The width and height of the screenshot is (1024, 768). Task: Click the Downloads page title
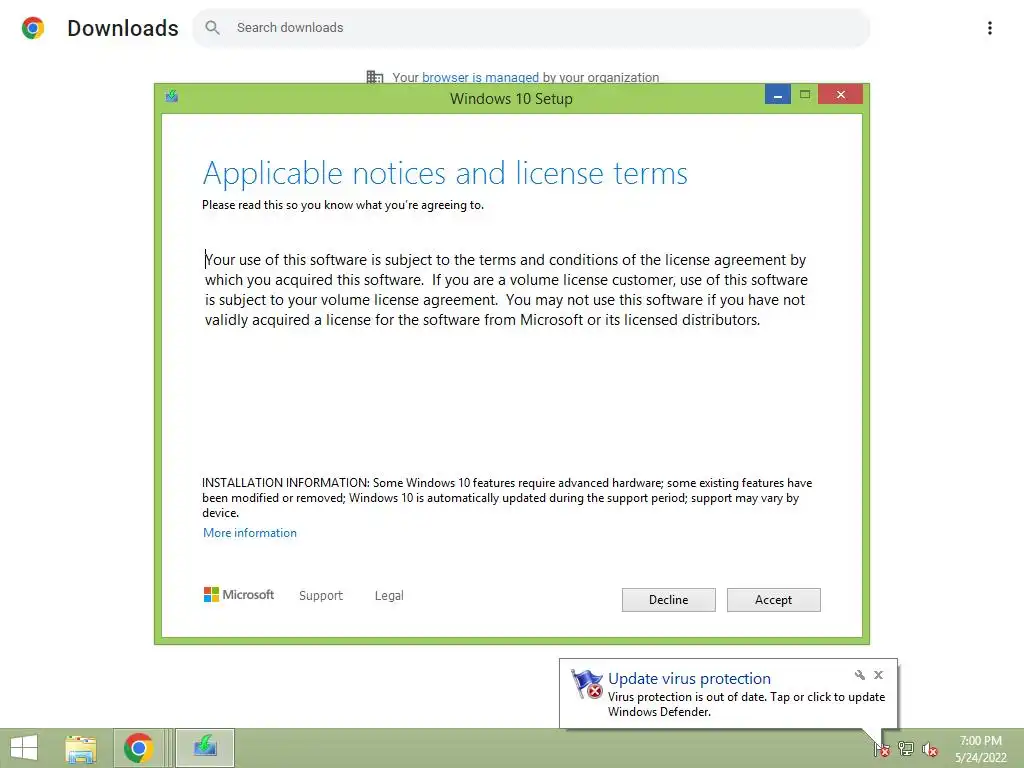pyautogui.click(x=123, y=28)
